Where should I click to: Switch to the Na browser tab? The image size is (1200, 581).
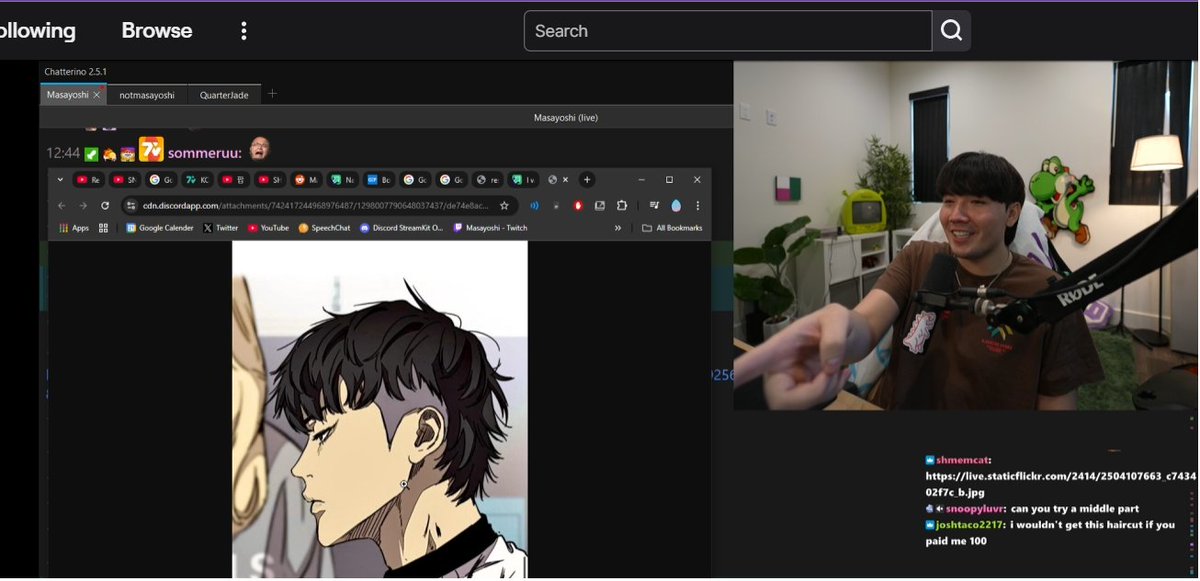(x=342, y=180)
